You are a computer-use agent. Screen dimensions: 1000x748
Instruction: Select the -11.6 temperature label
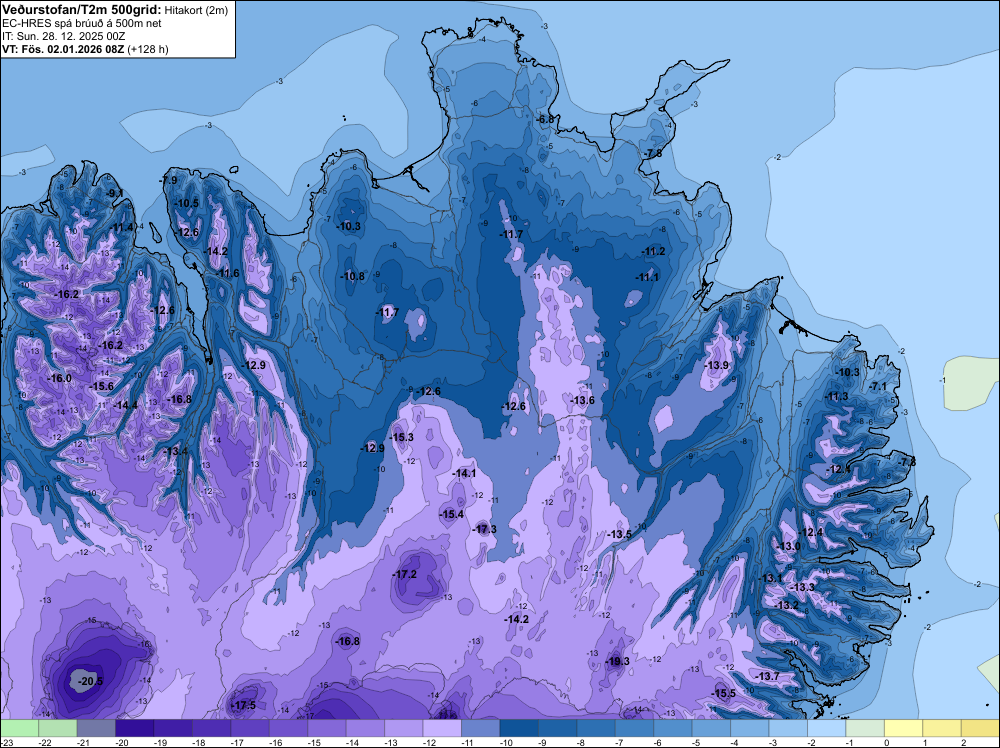228,274
